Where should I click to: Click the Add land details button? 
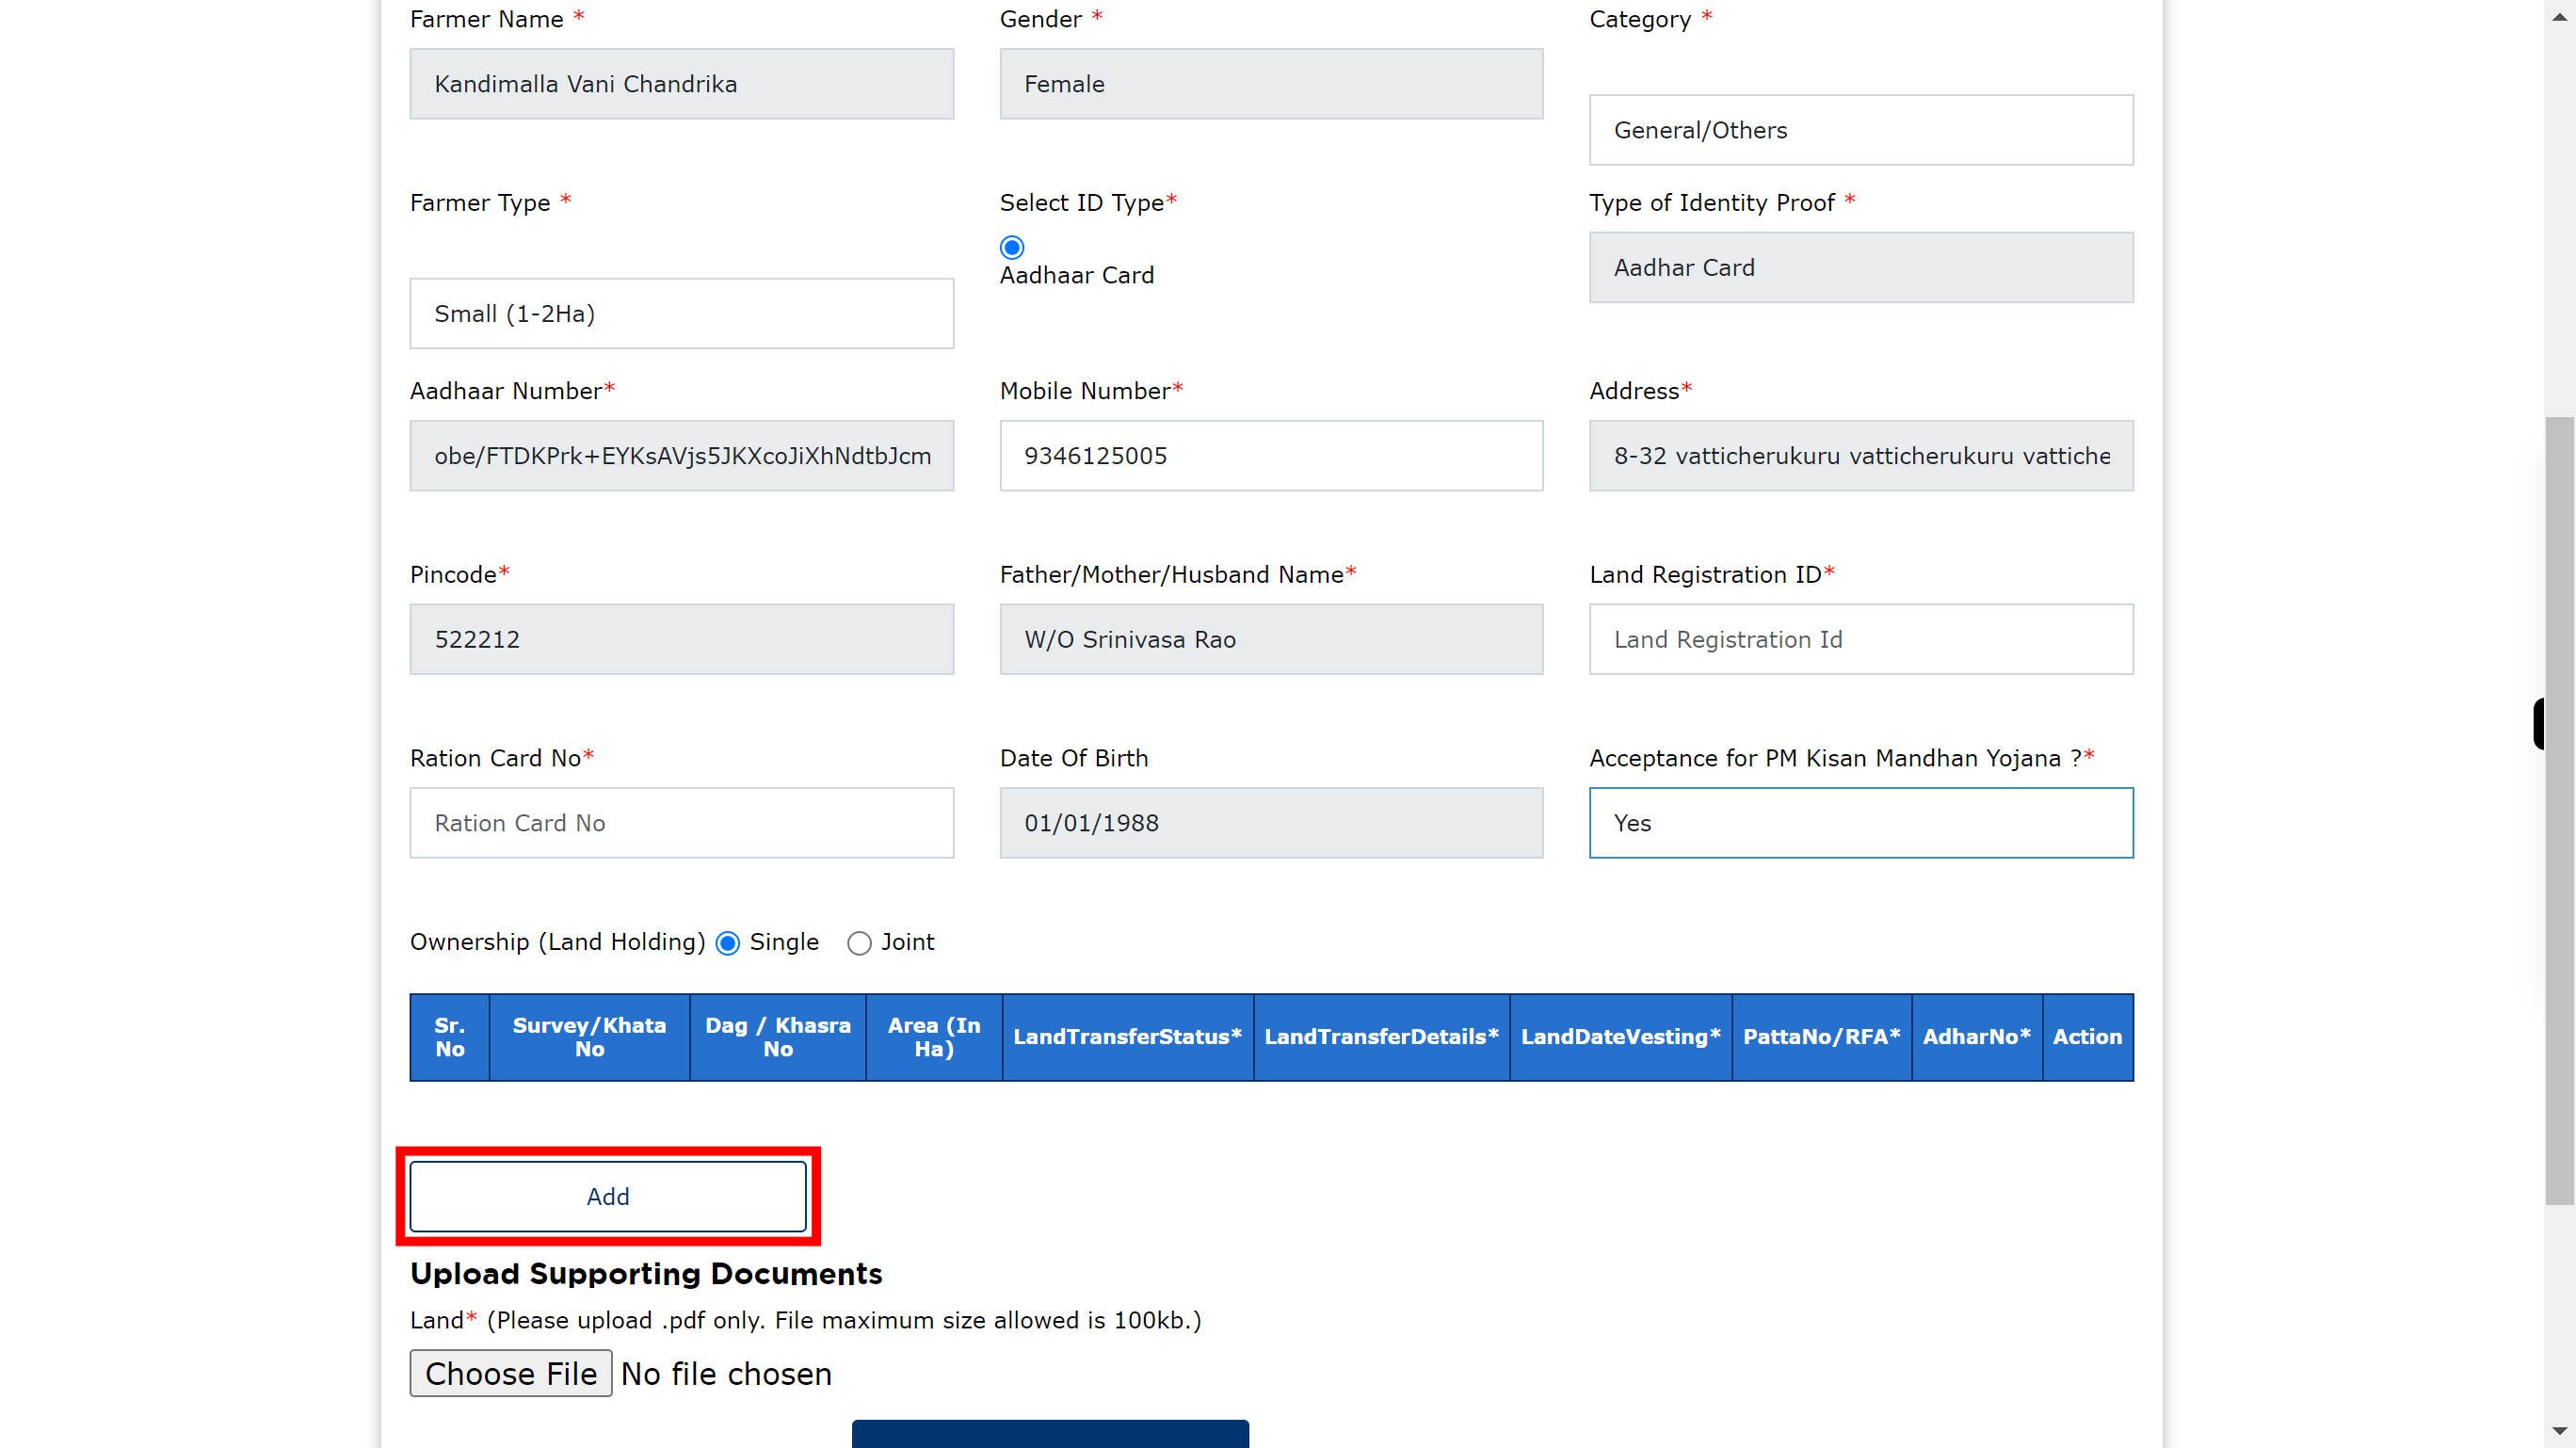607,1197
